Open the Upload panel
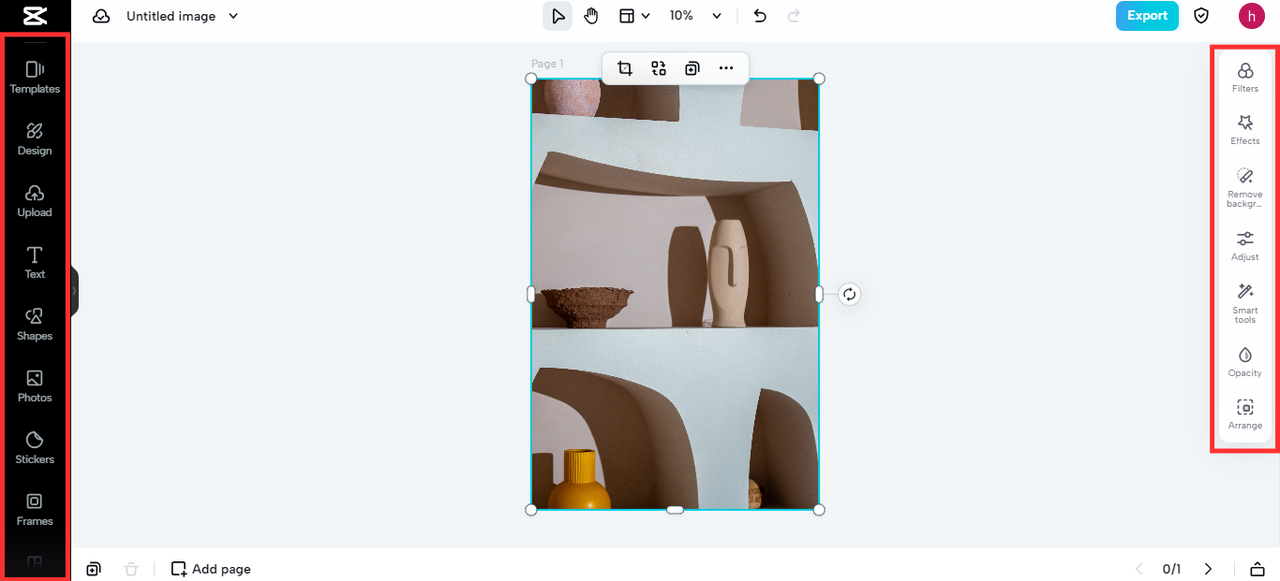1280x581 pixels. pos(35,201)
